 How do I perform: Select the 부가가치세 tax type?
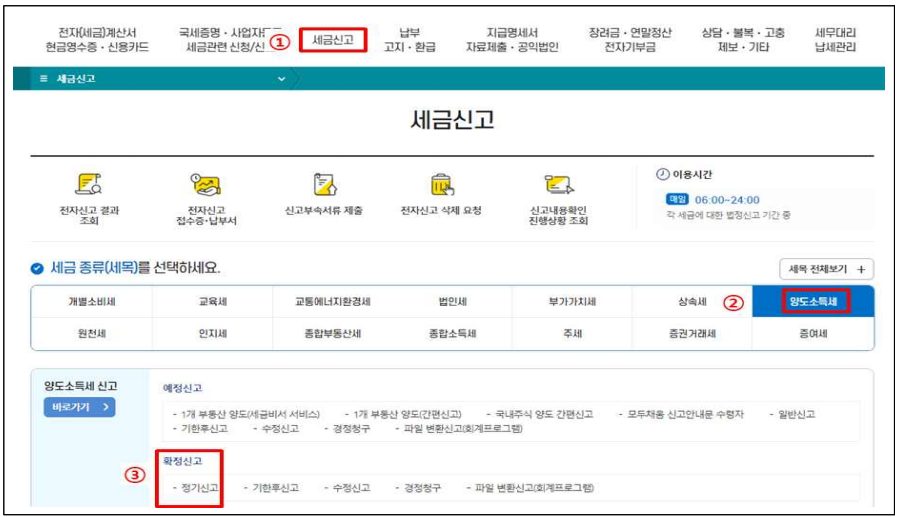click(x=572, y=301)
